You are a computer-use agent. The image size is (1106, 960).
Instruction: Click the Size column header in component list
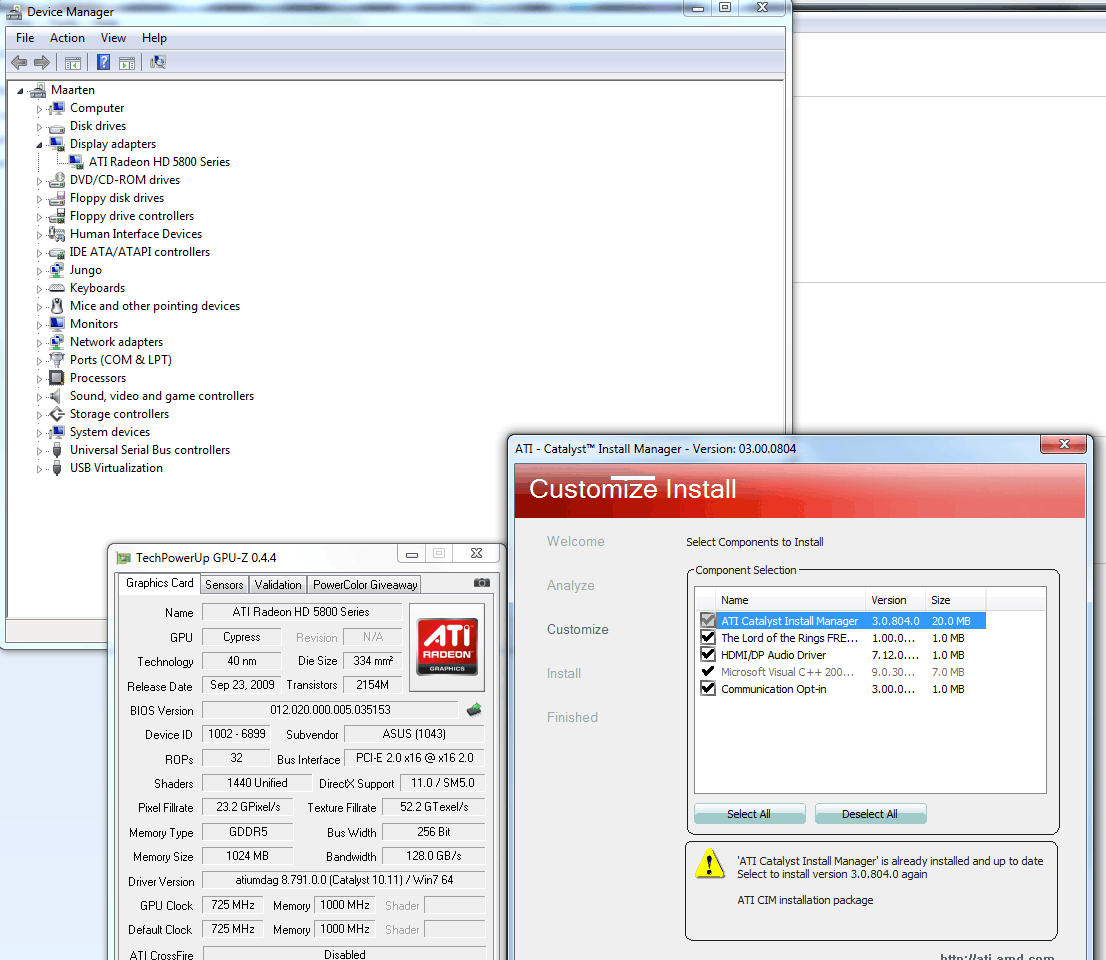coord(955,600)
